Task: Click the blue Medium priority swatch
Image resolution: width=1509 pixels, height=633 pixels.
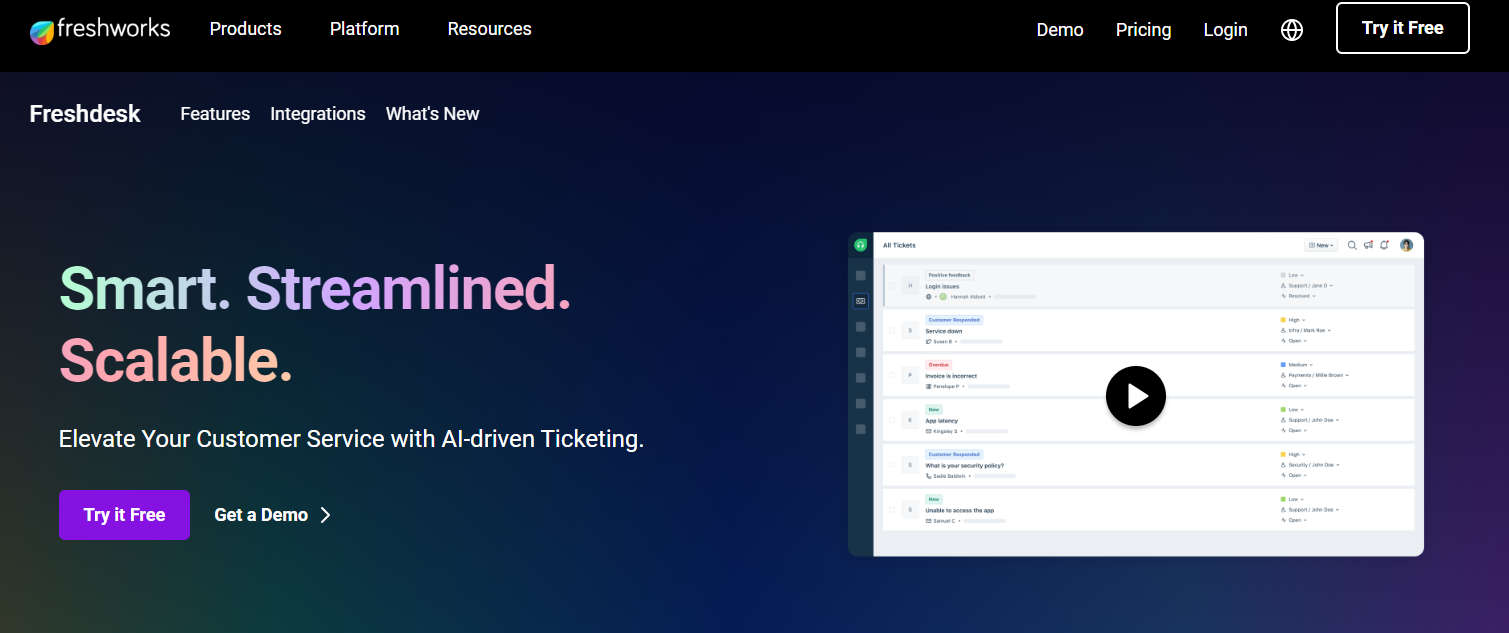Action: tap(1283, 365)
